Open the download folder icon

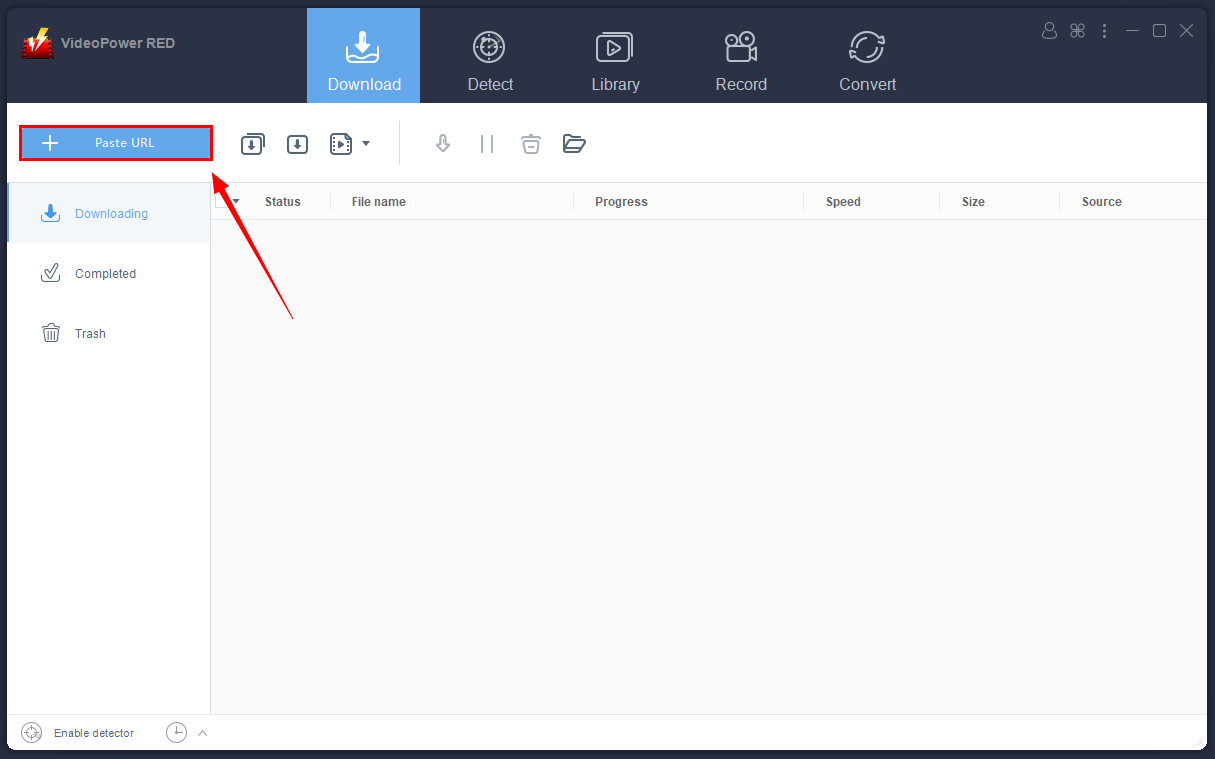574,144
